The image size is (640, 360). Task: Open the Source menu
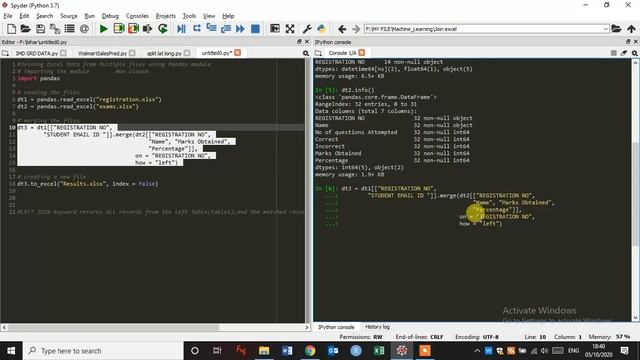click(69, 16)
